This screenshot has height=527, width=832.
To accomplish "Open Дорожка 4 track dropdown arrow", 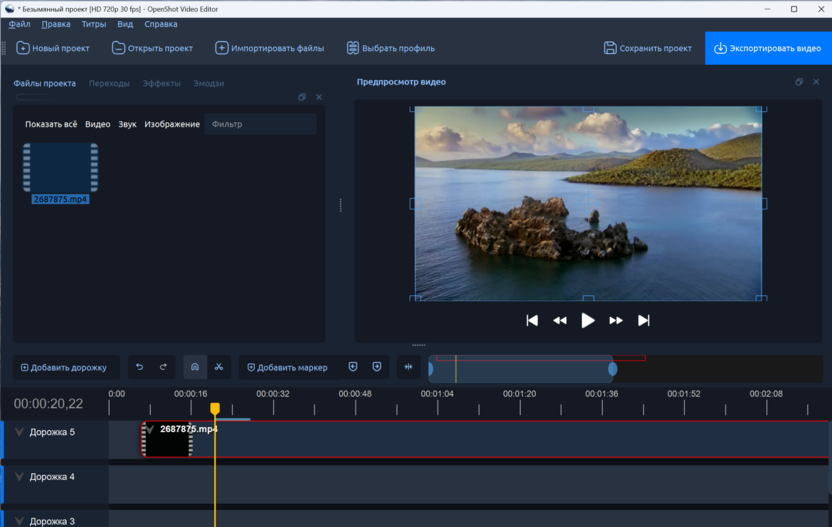I will [19, 477].
